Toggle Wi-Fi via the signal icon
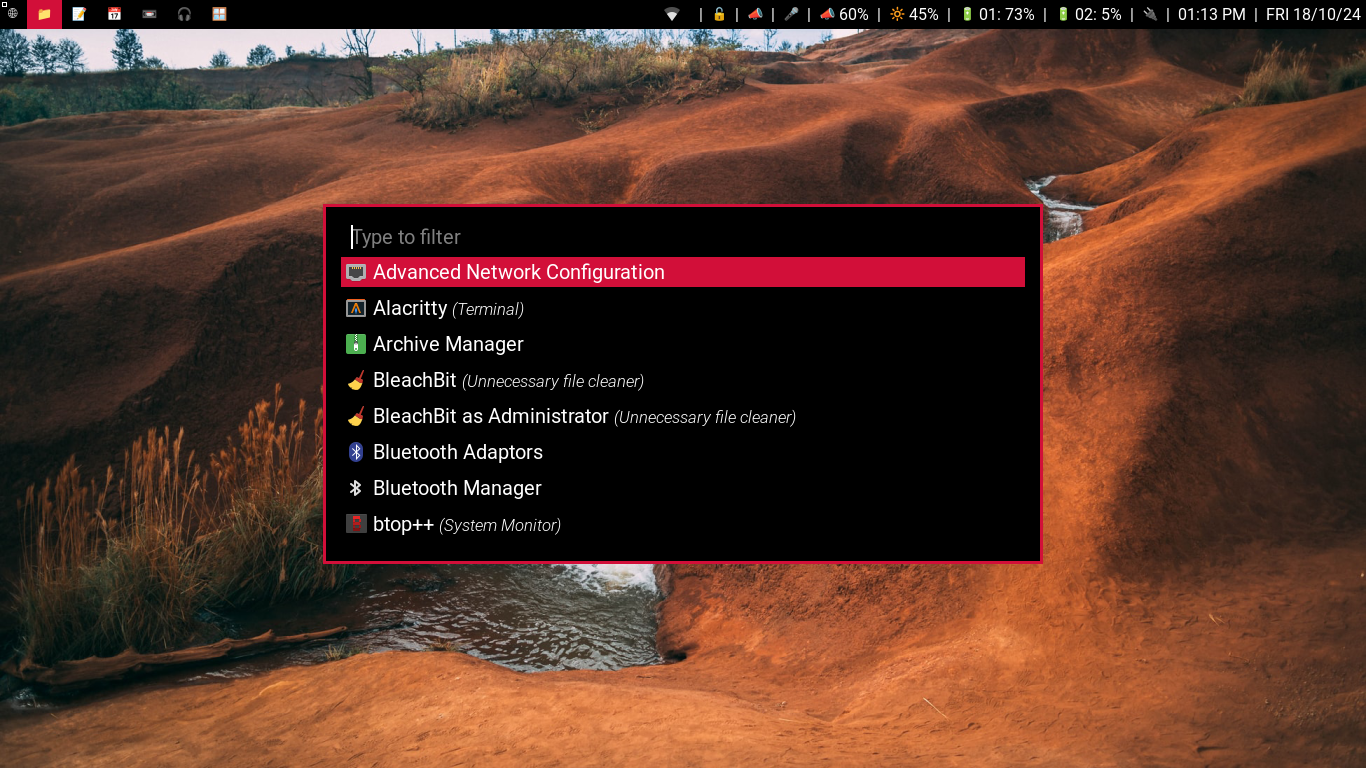 tap(672, 14)
